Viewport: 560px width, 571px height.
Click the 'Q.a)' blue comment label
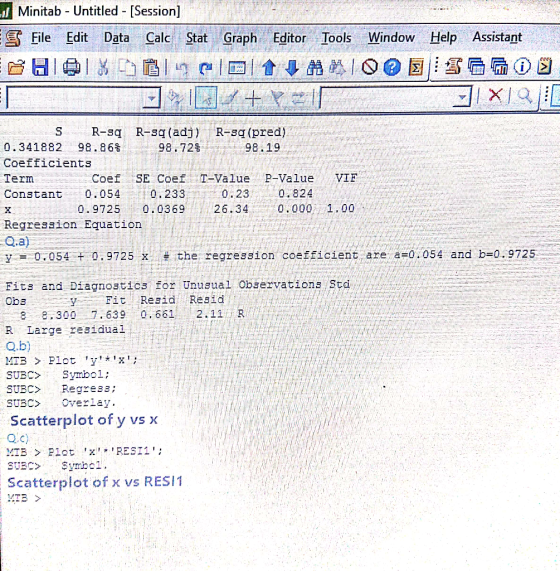pos(17,241)
